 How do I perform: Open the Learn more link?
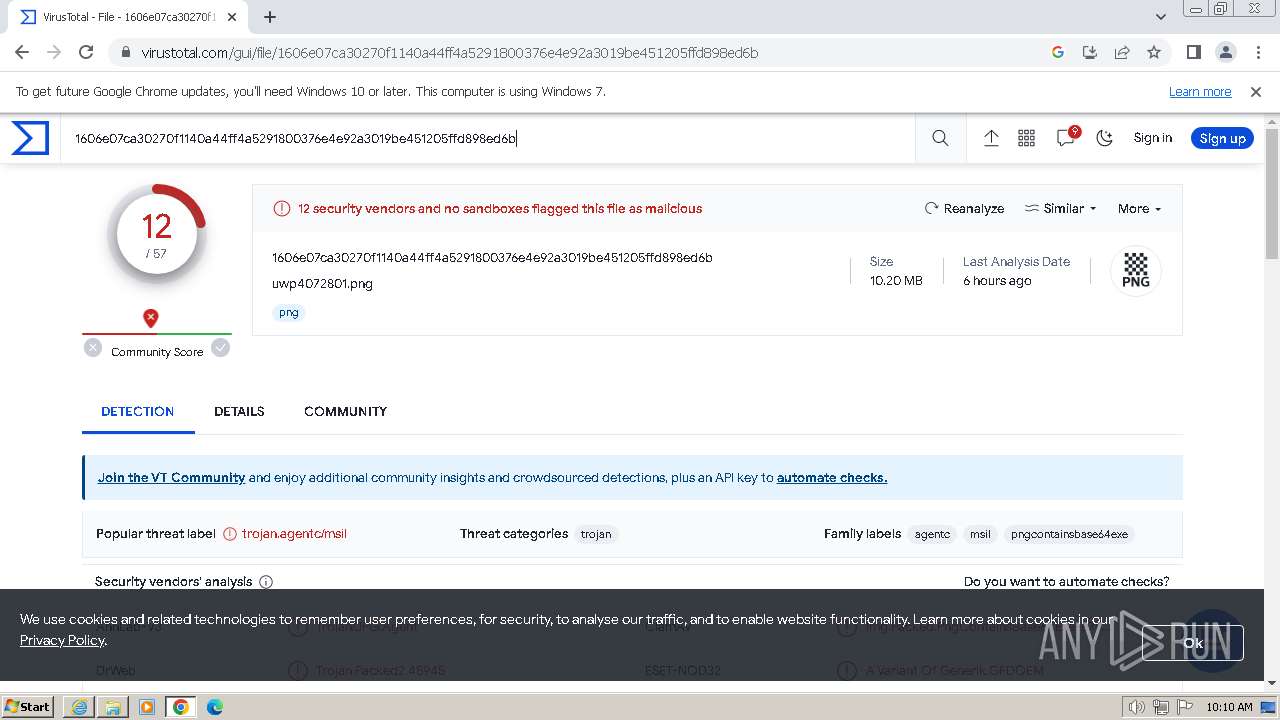click(x=1200, y=92)
